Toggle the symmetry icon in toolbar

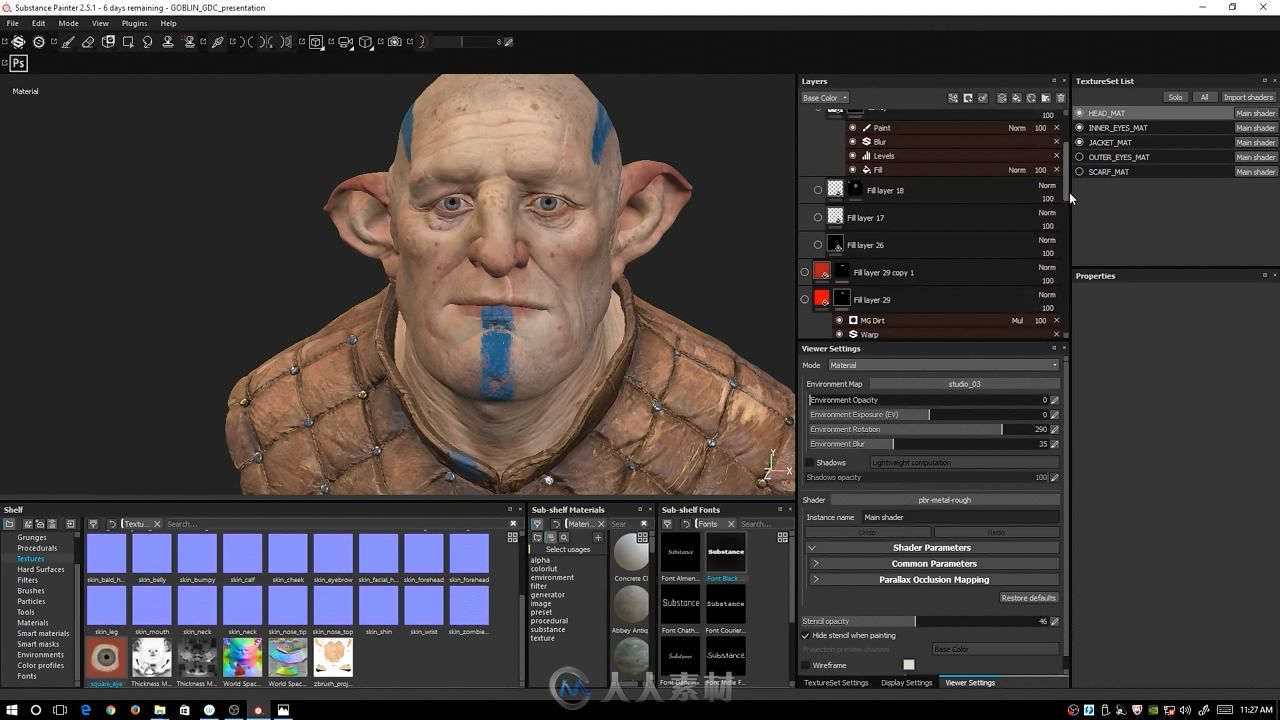tap(246, 42)
